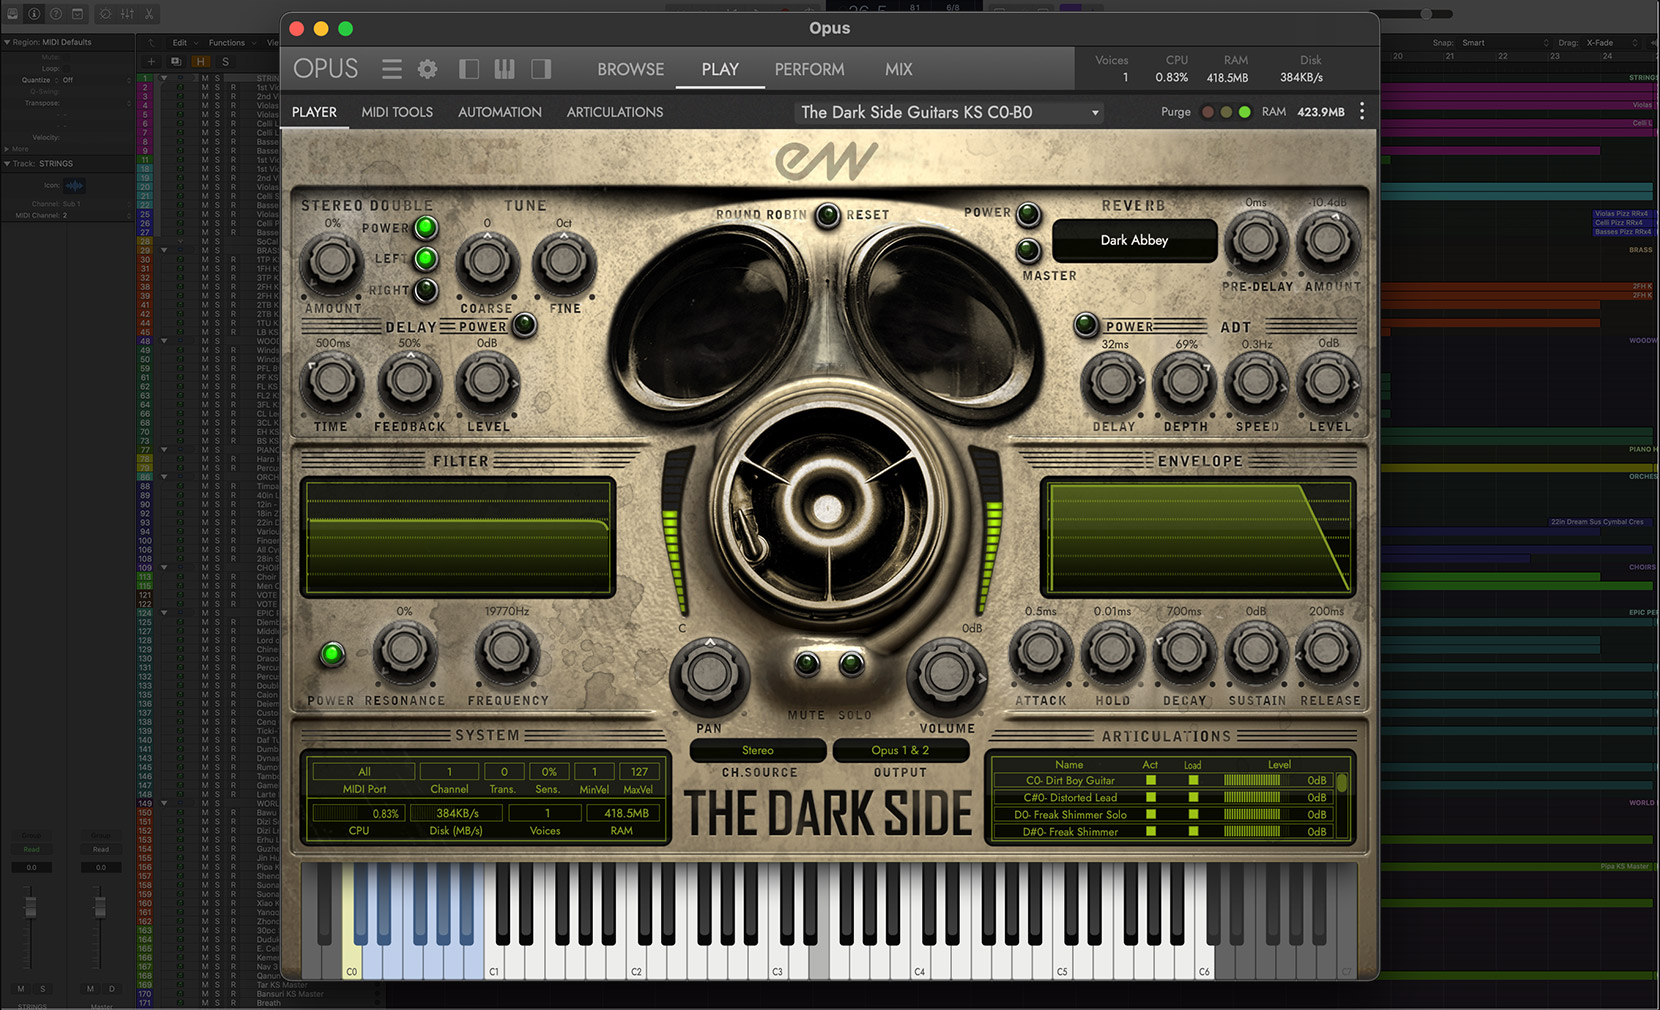1660x1010 pixels.
Task: Toggle the Reverb Power LED
Action: tap(1027, 214)
